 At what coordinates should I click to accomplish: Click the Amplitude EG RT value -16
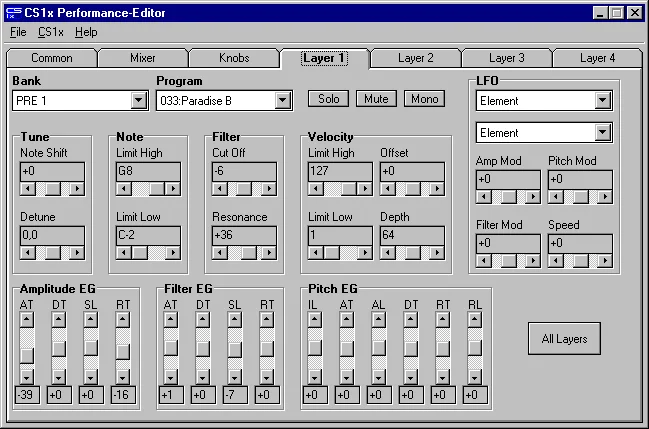123,395
